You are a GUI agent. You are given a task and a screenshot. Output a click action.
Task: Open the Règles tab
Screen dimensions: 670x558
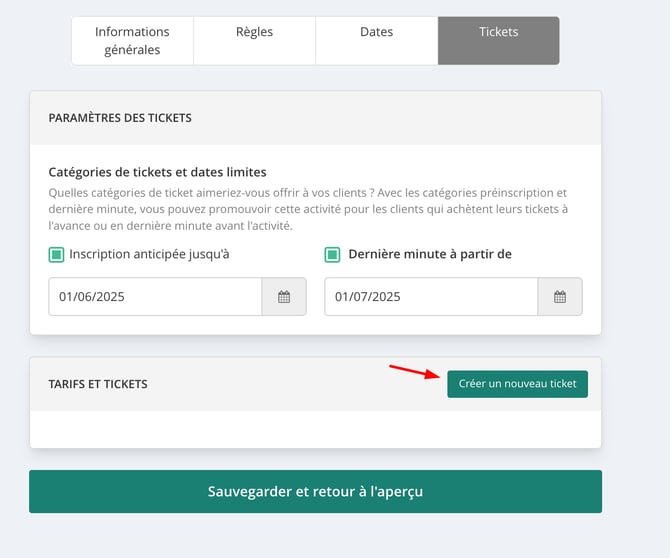pos(254,41)
